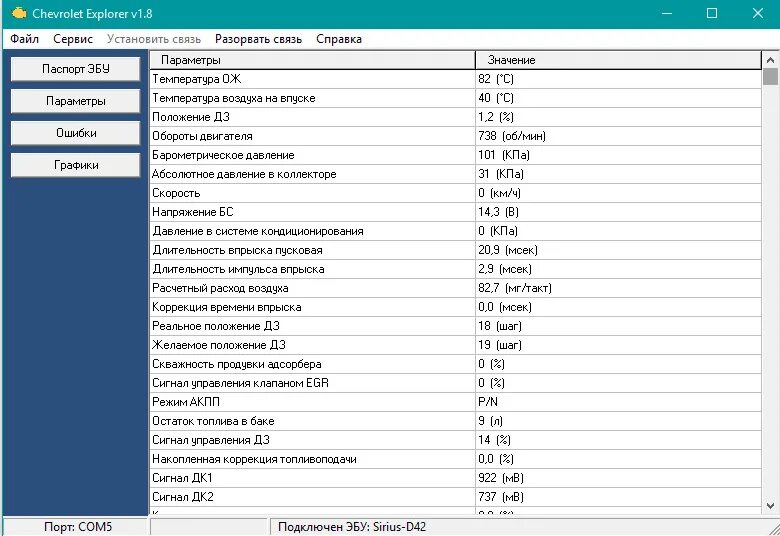Select Расчетный расход воздуха row
The image size is (780, 536).
pos(456,288)
